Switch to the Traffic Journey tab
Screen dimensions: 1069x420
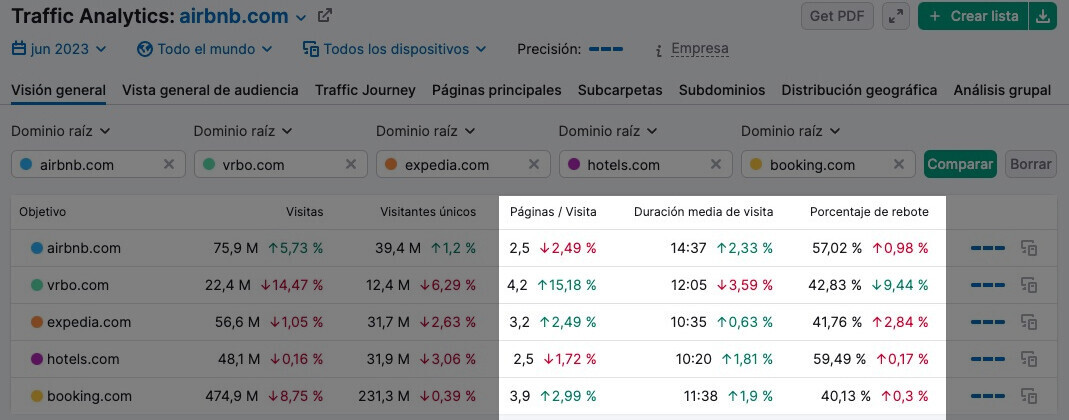(x=365, y=90)
